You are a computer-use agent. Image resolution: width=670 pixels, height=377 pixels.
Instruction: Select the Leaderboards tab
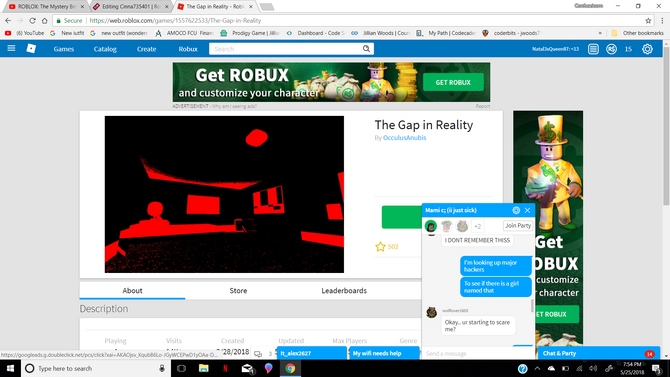coord(344,291)
